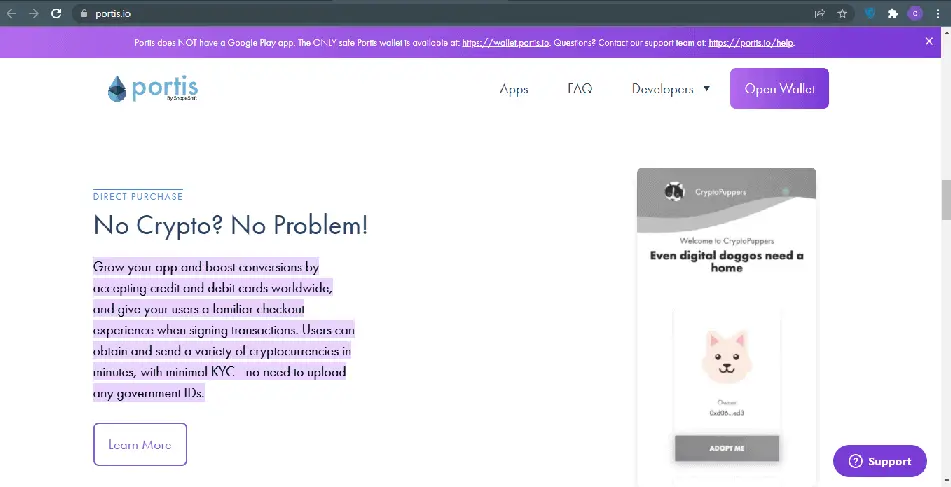Click the blue shield extension icon
This screenshot has height=487, width=951.
(x=870, y=13)
